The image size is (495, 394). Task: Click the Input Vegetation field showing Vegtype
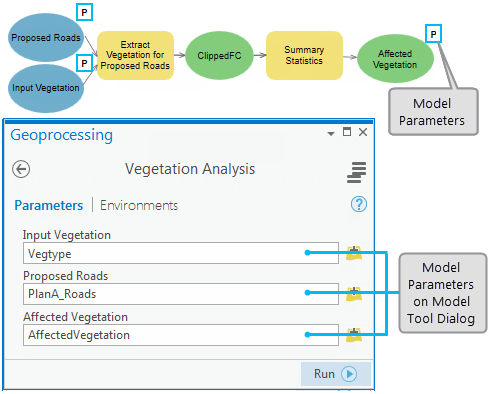[x=181, y=253]
